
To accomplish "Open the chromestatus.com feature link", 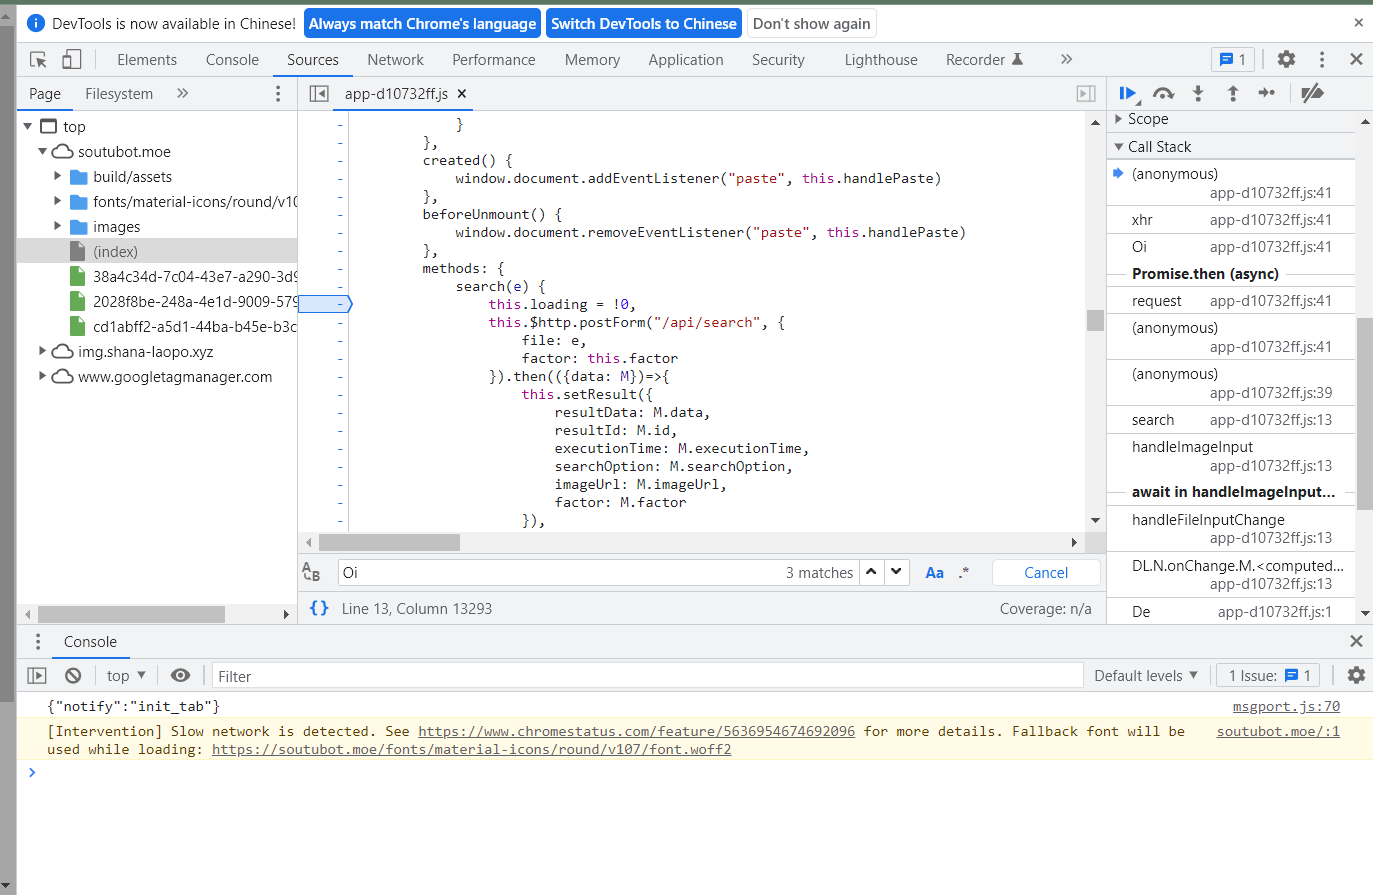I will [x=636, y=731].
